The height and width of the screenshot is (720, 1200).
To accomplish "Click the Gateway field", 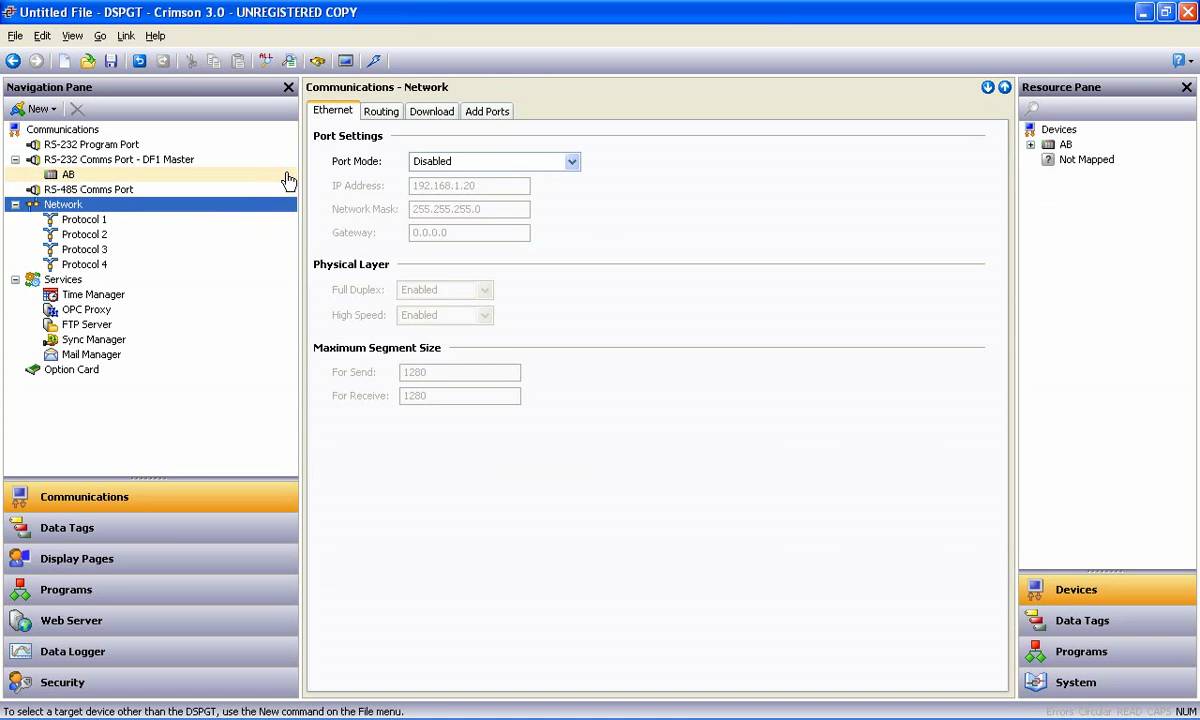I will (469, 233).
